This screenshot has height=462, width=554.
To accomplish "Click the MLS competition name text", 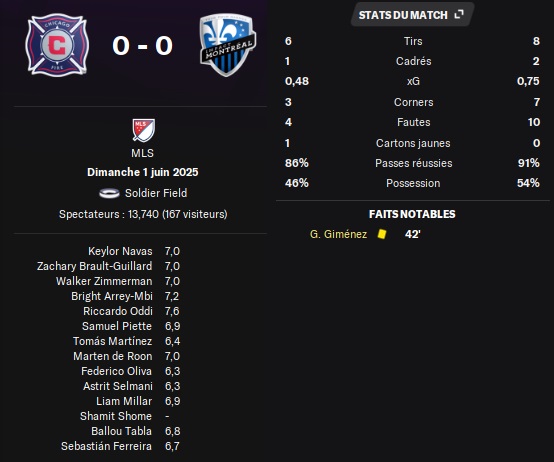I will (142, 153).
